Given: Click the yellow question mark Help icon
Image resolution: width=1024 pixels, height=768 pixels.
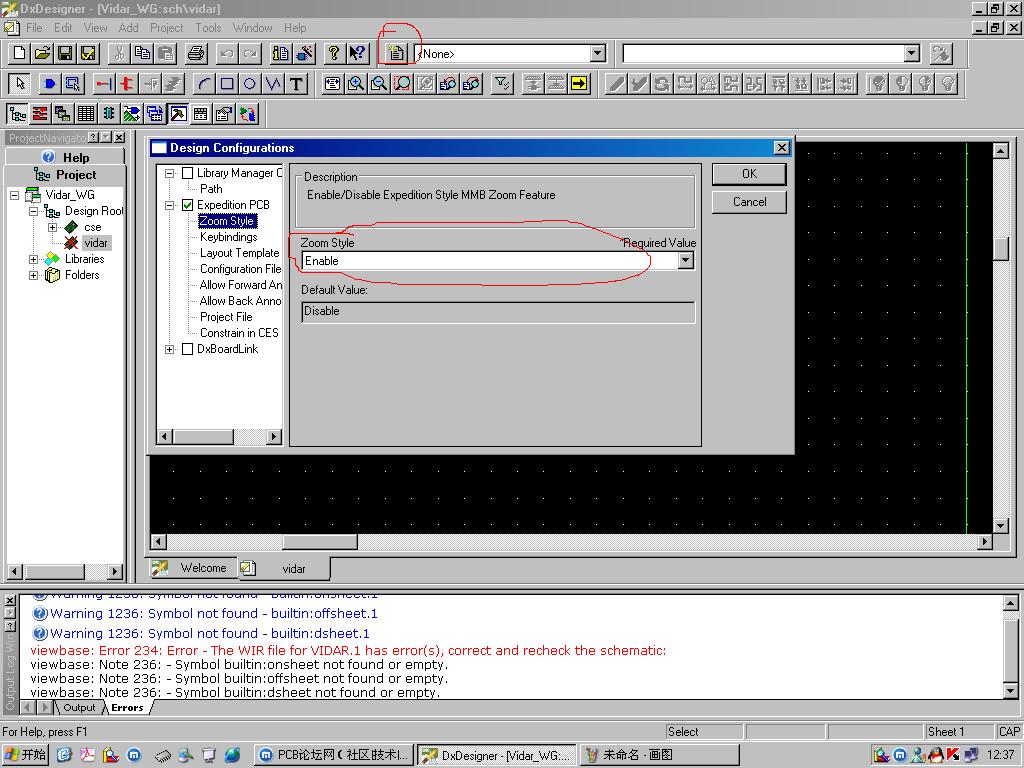Looking at the screenshot, I should (x=334, y=53).
